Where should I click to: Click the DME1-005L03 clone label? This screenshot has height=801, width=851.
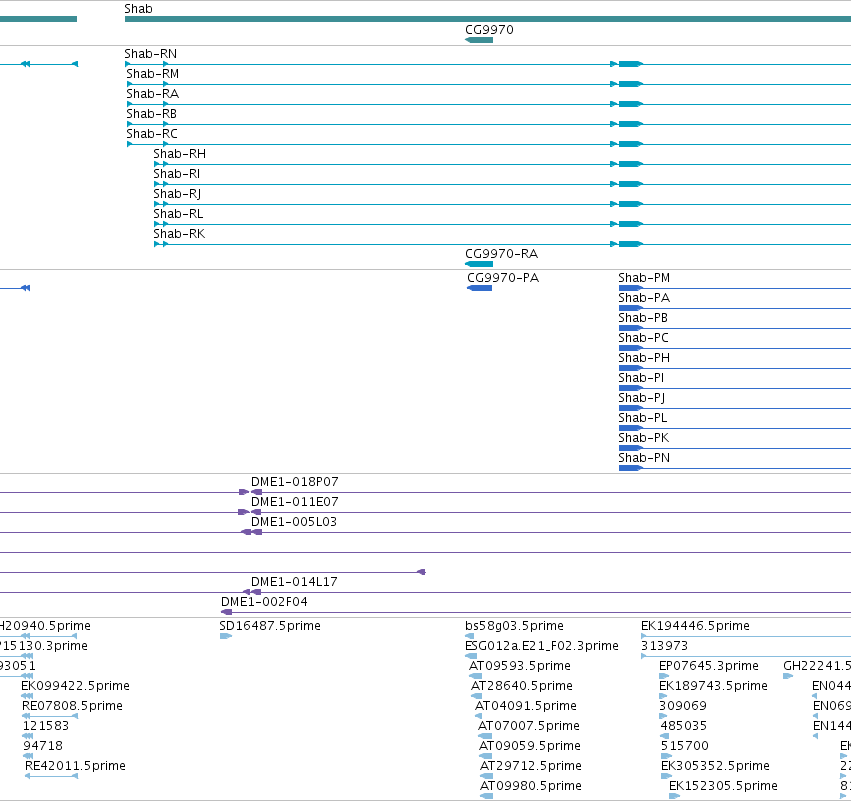pos(294,522)
